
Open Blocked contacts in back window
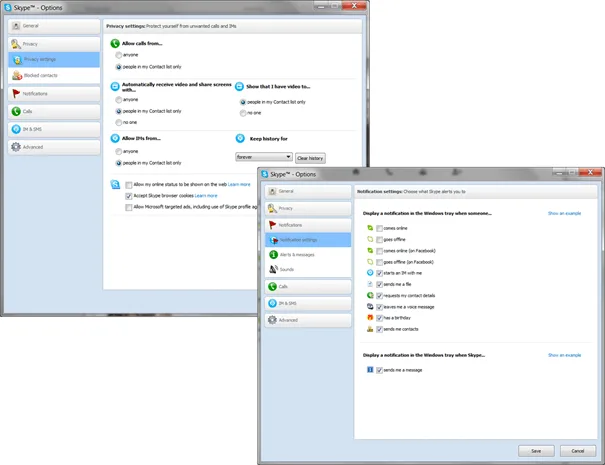(x=54, y=76)
